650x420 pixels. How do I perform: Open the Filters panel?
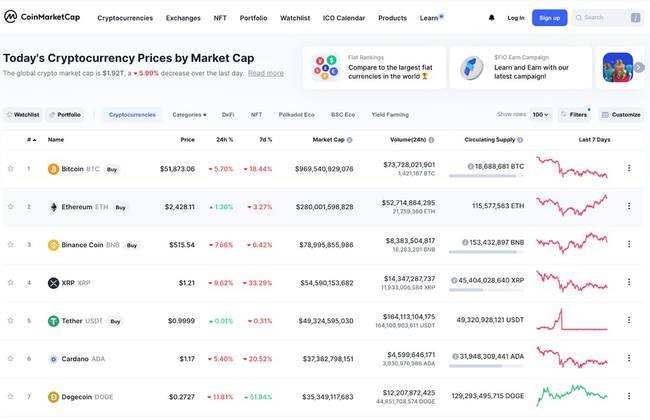pyautogui.click(x=574, y=114)
